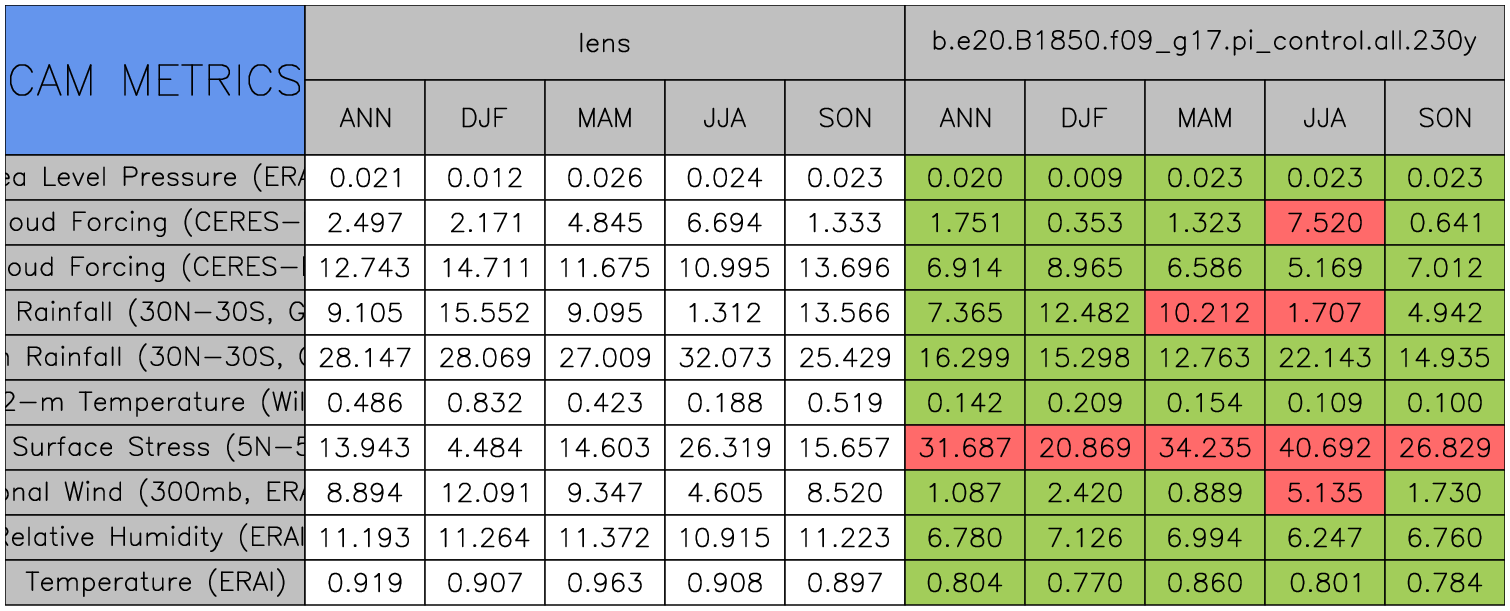Viewport: 1510px width, 611px height.
Task: Click the green 0.142 cell
Action: [x=964, y=402]
